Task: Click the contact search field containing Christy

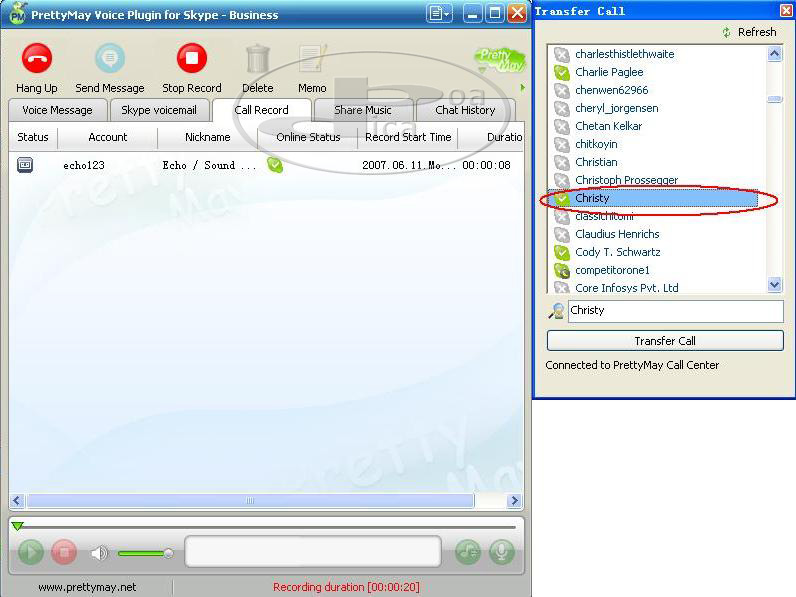Action: click(674, 311)
